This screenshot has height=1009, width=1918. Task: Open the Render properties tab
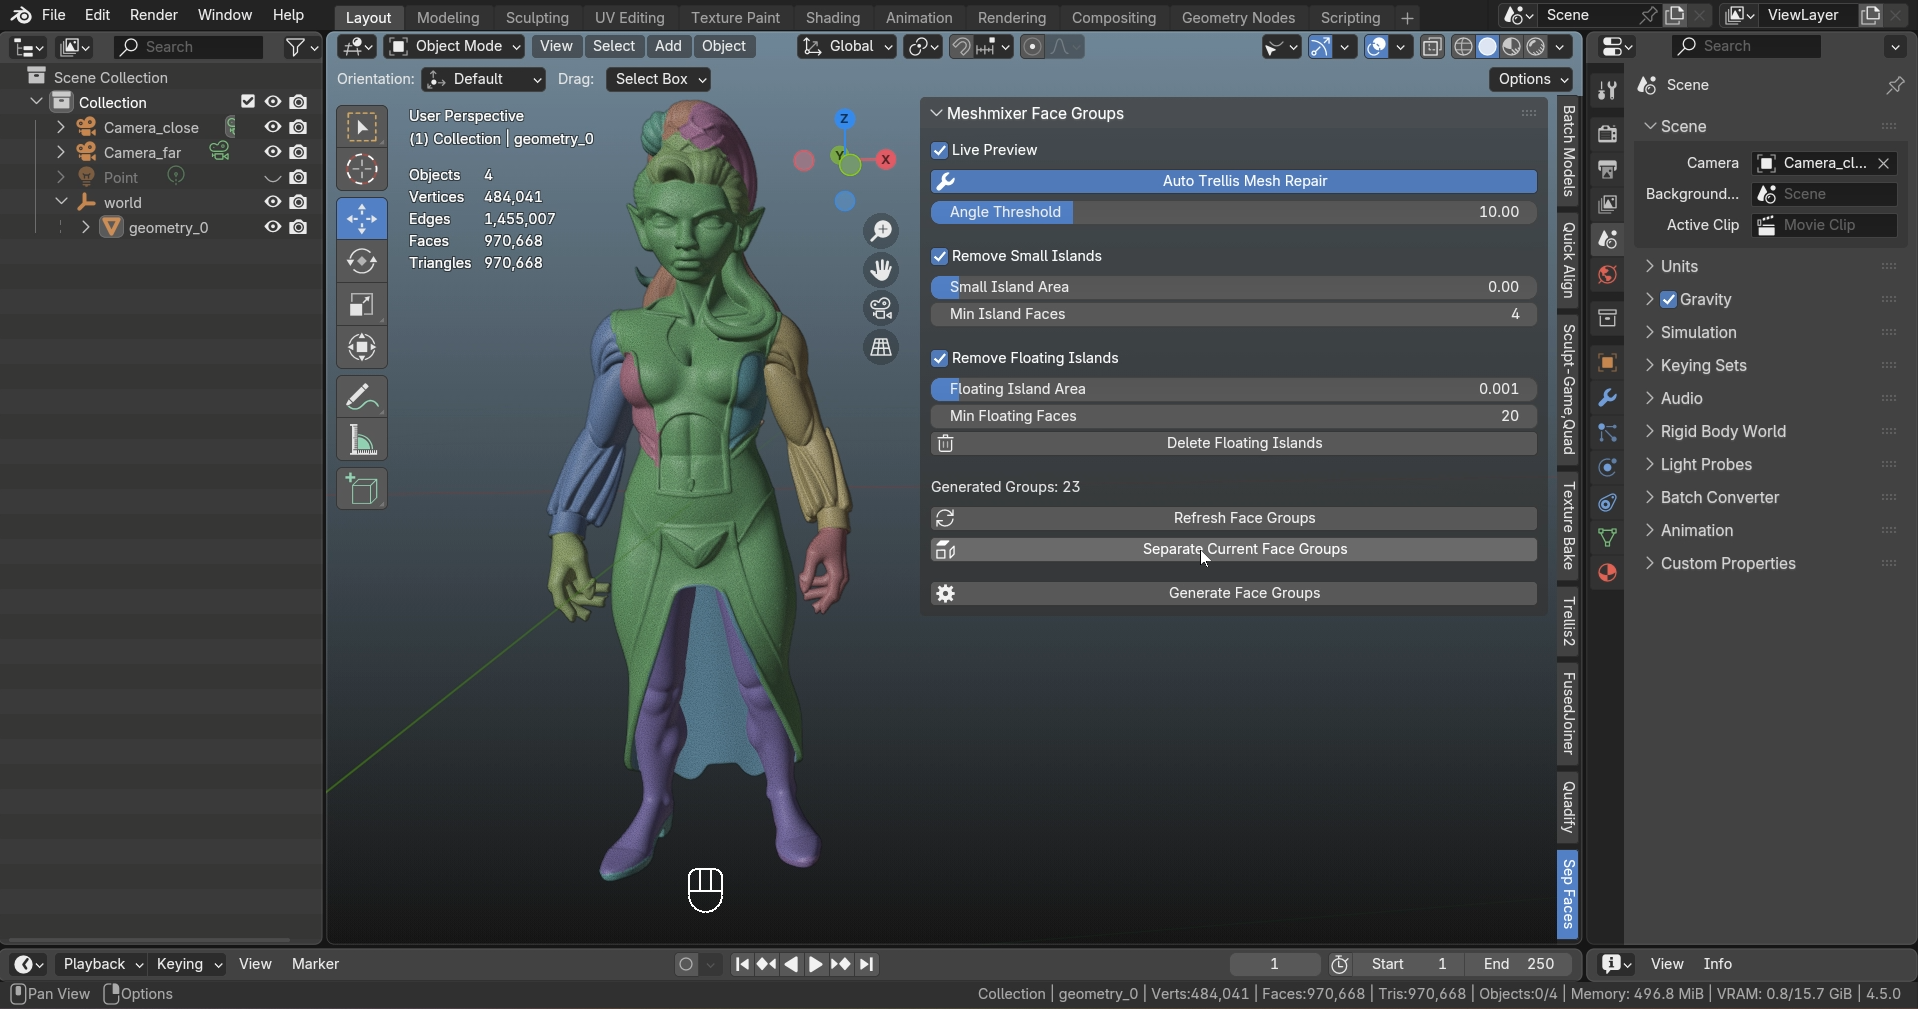(1607, 134)
